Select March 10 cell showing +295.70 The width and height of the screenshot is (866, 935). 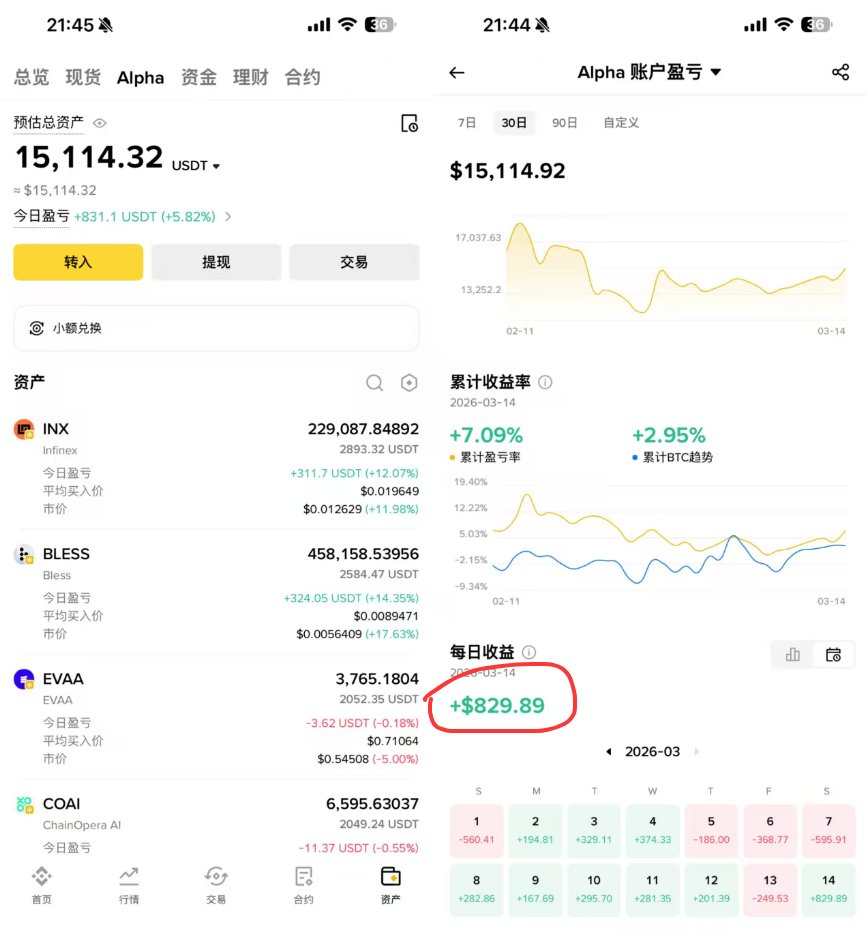[x=594, y=890]
